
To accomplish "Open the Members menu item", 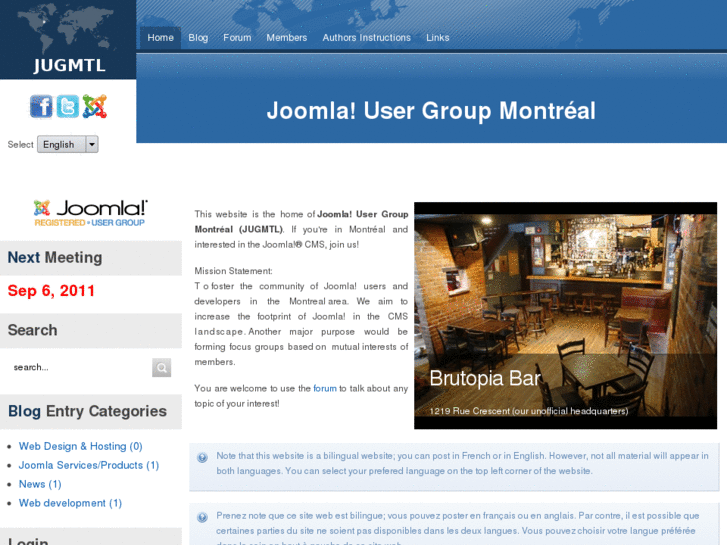I will click(287, 38).
